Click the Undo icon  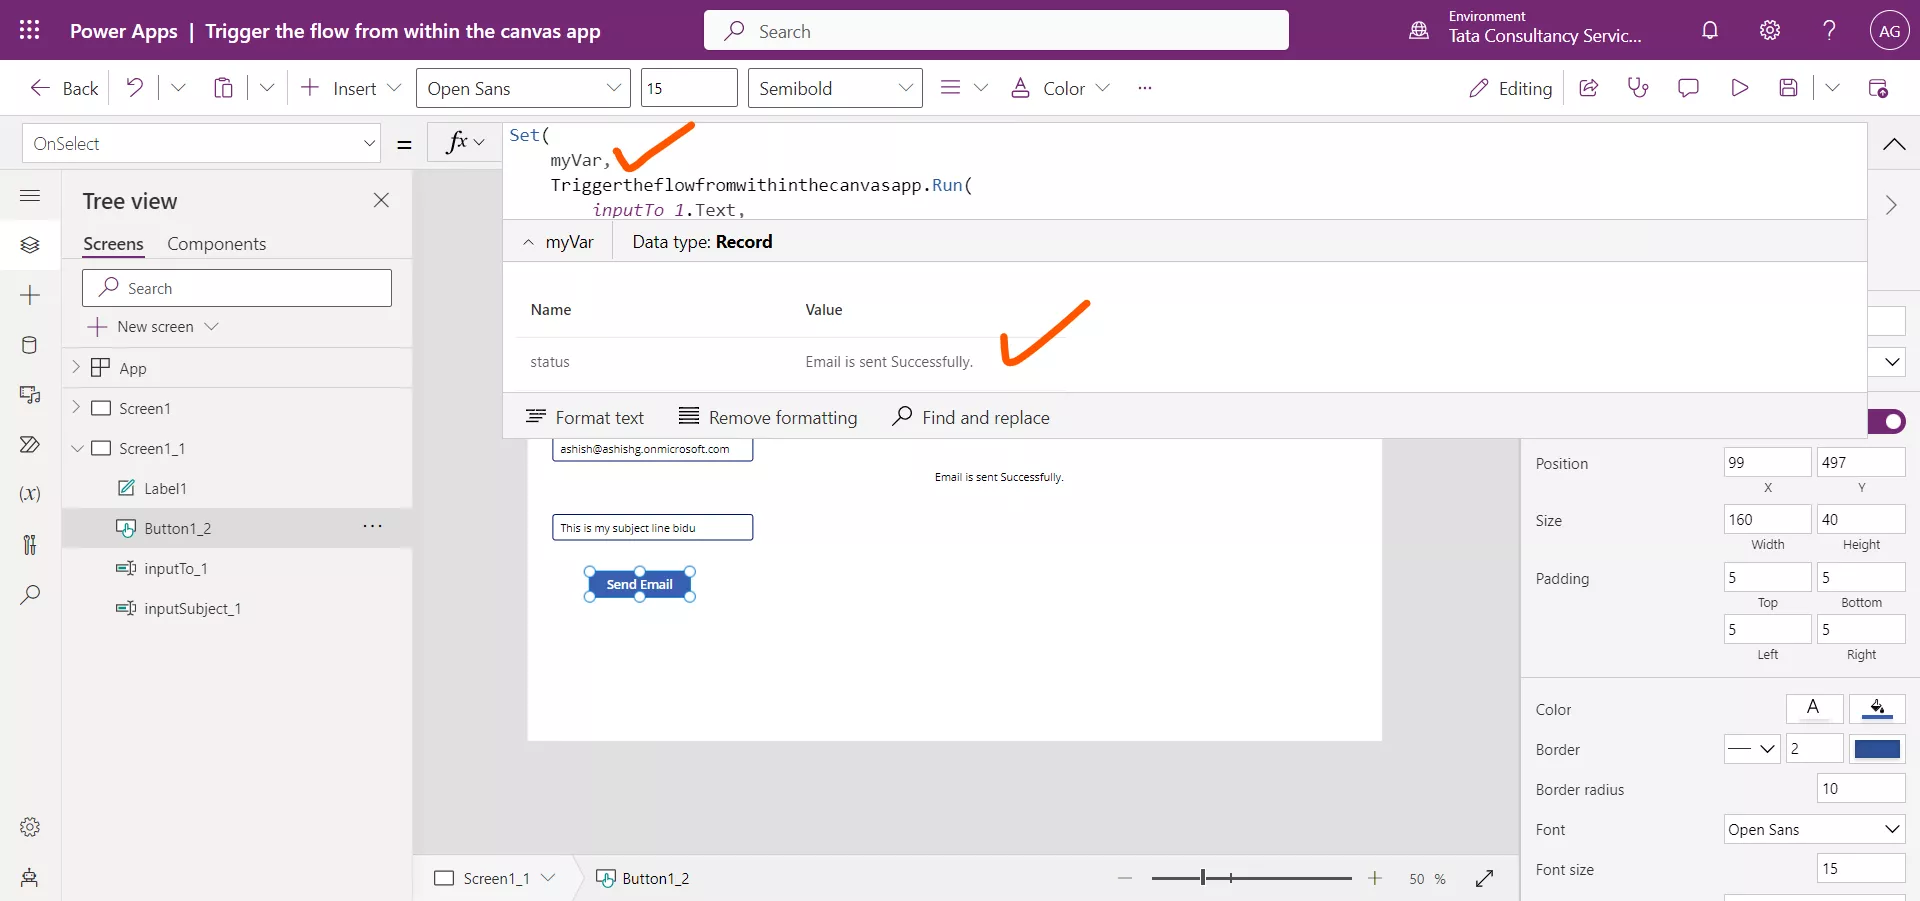coord(134,88)
